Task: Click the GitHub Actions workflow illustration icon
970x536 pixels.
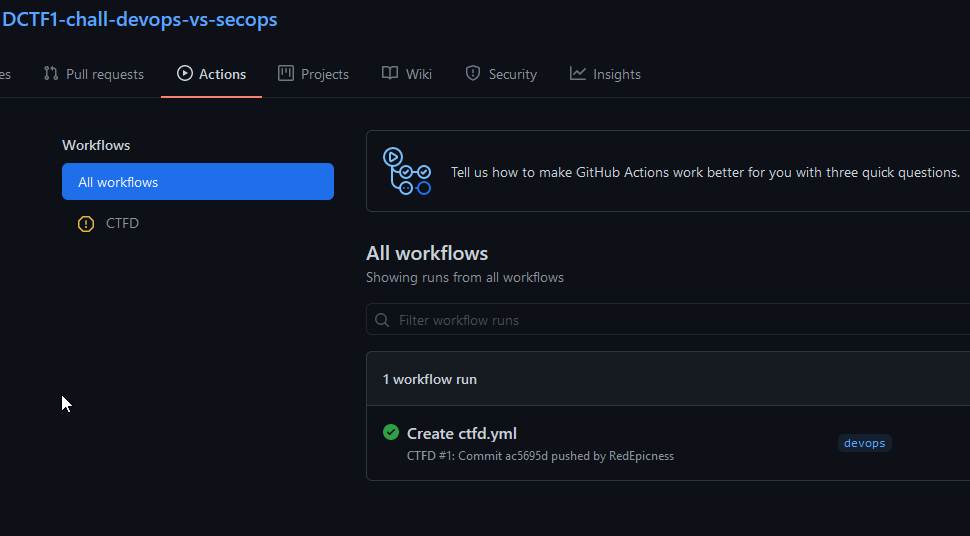Action: tap(407, 171)
